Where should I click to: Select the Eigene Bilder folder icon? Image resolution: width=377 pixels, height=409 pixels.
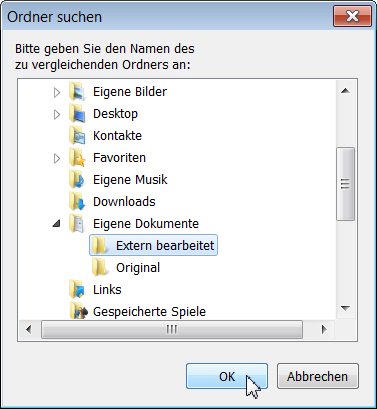[77, 92]
